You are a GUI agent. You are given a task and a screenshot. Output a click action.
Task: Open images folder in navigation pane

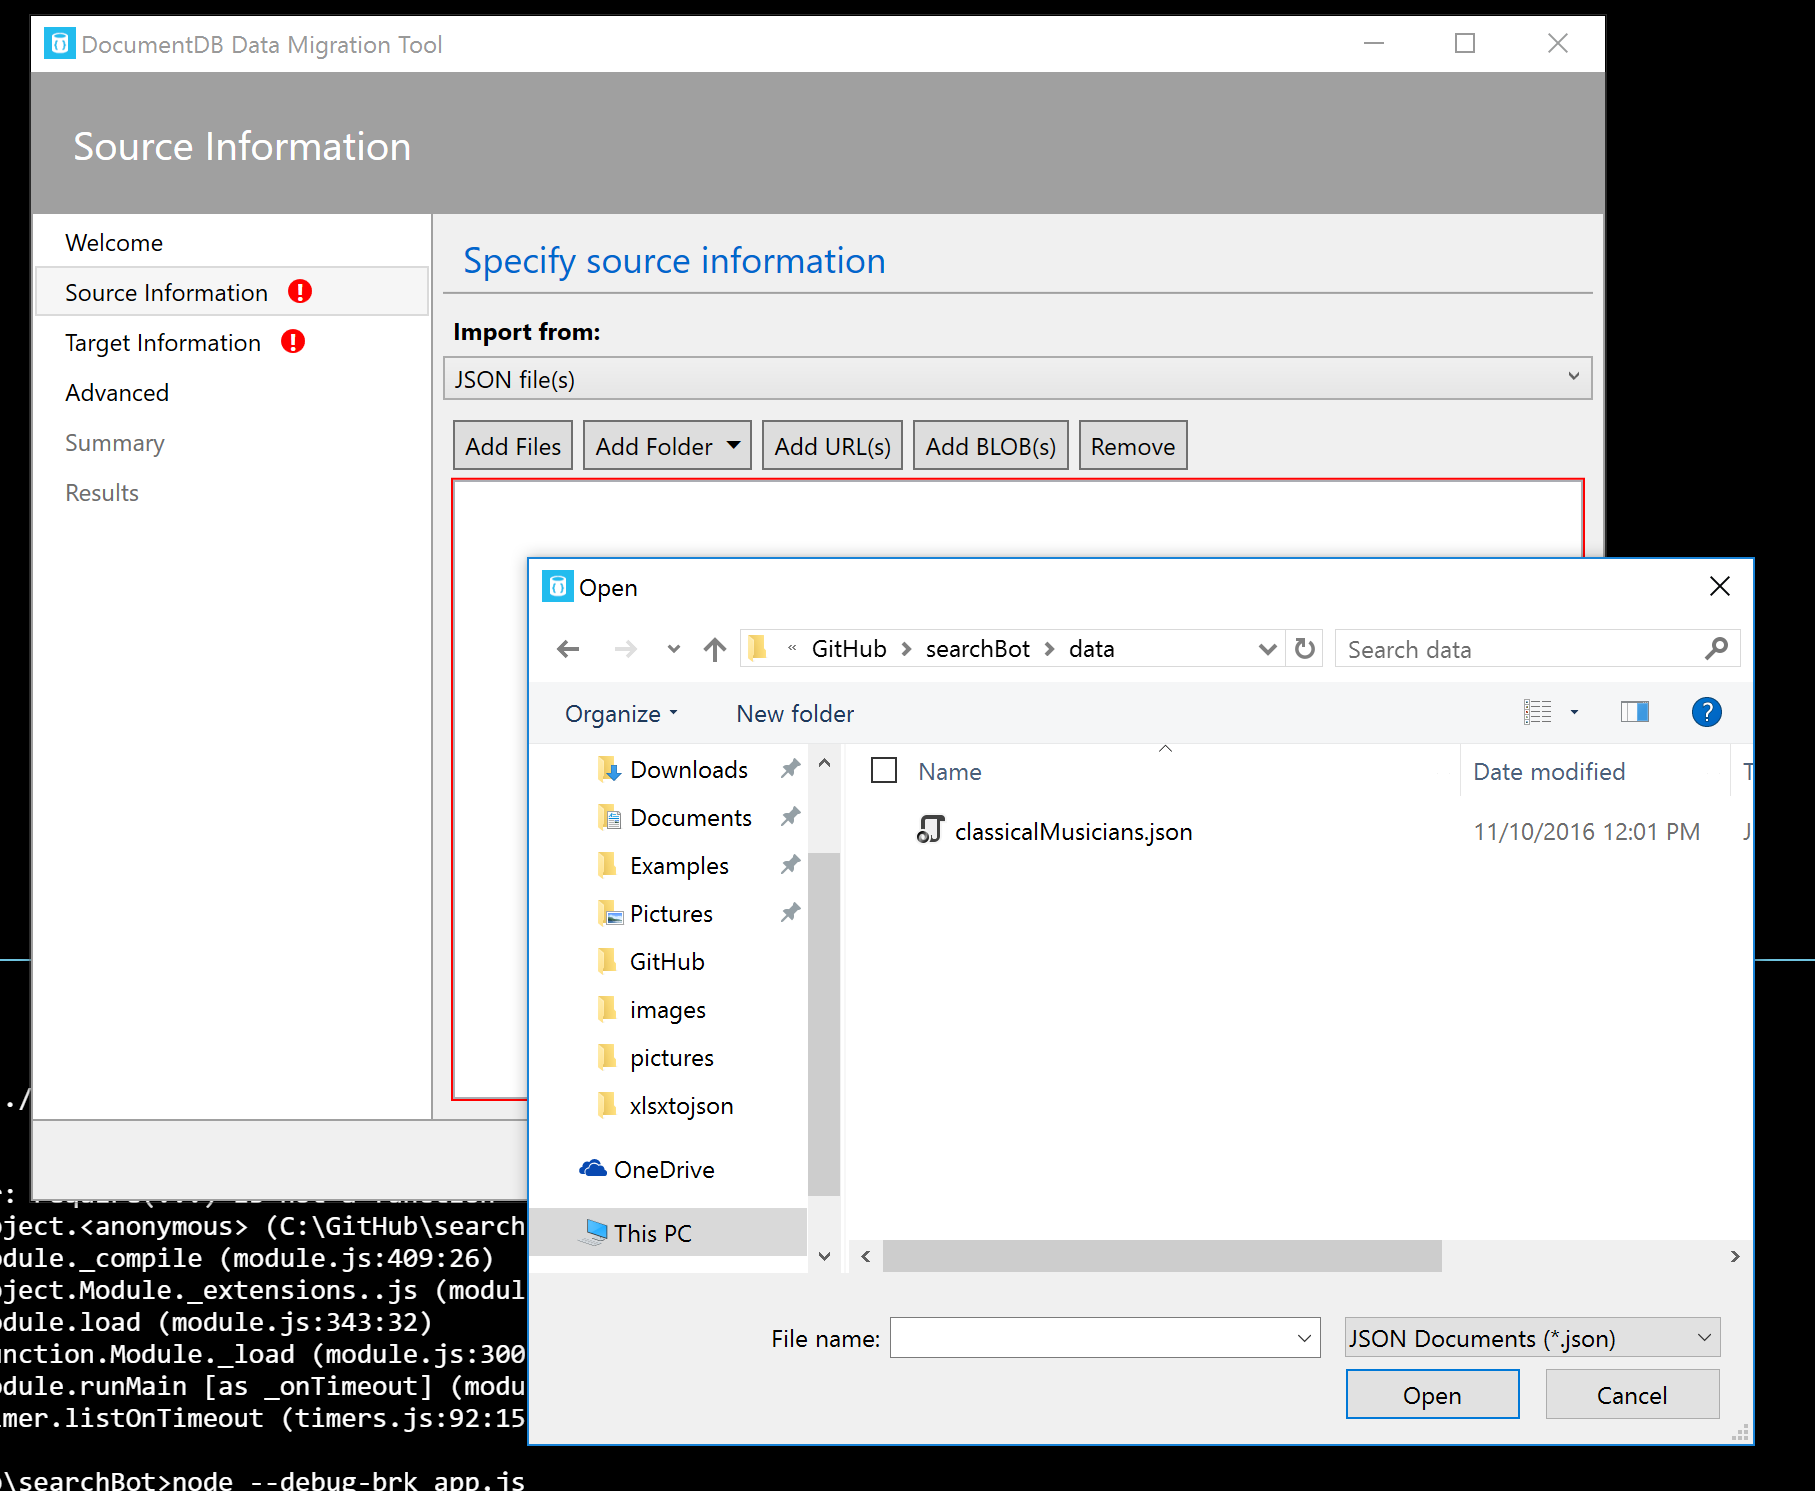click(x=667, y=1009)
